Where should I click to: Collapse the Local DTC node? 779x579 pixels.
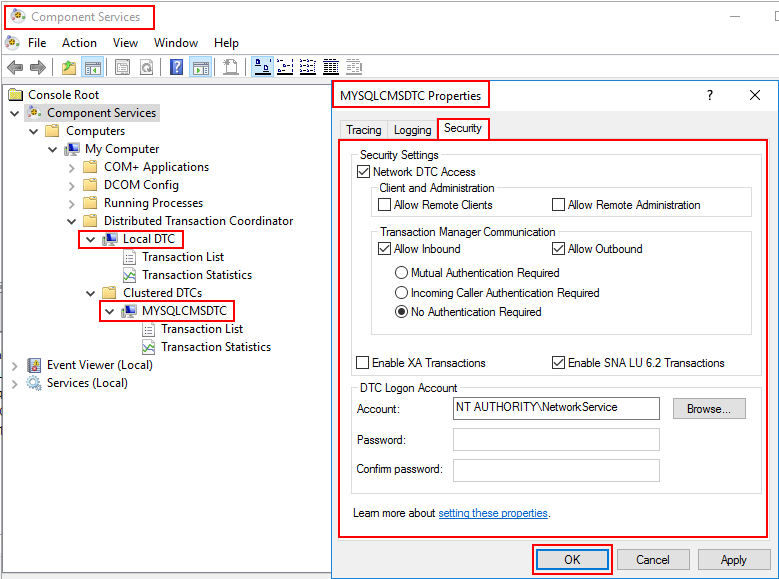click(90, 239)
